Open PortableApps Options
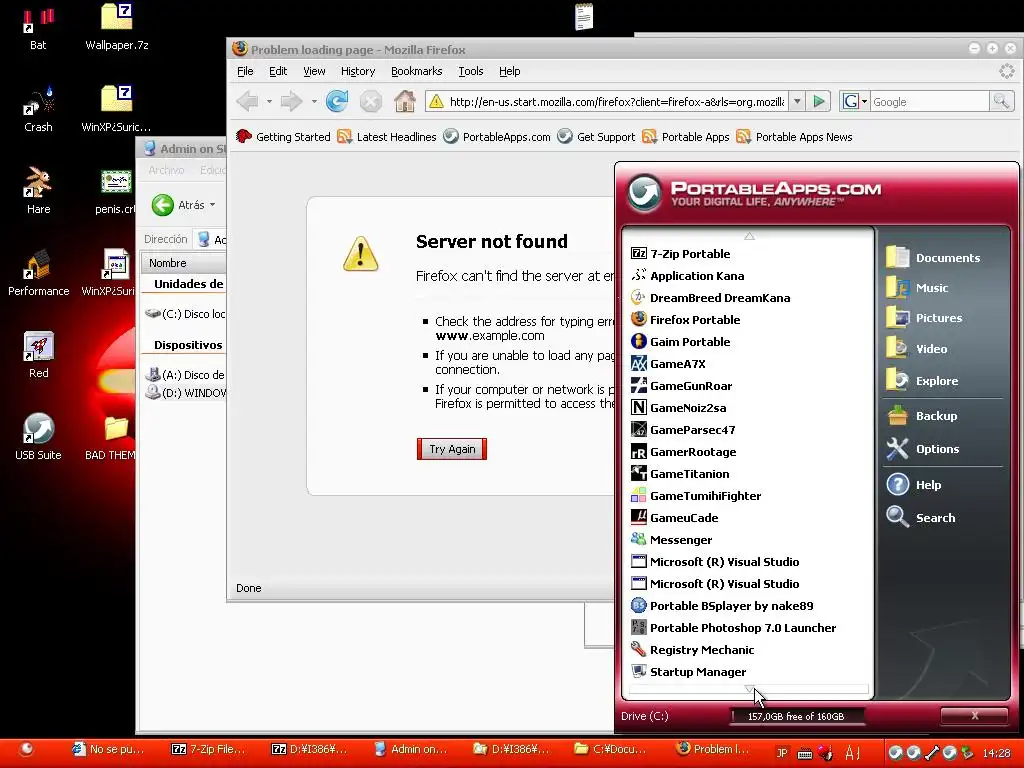 pyautogui.click(x=923, y=449)
